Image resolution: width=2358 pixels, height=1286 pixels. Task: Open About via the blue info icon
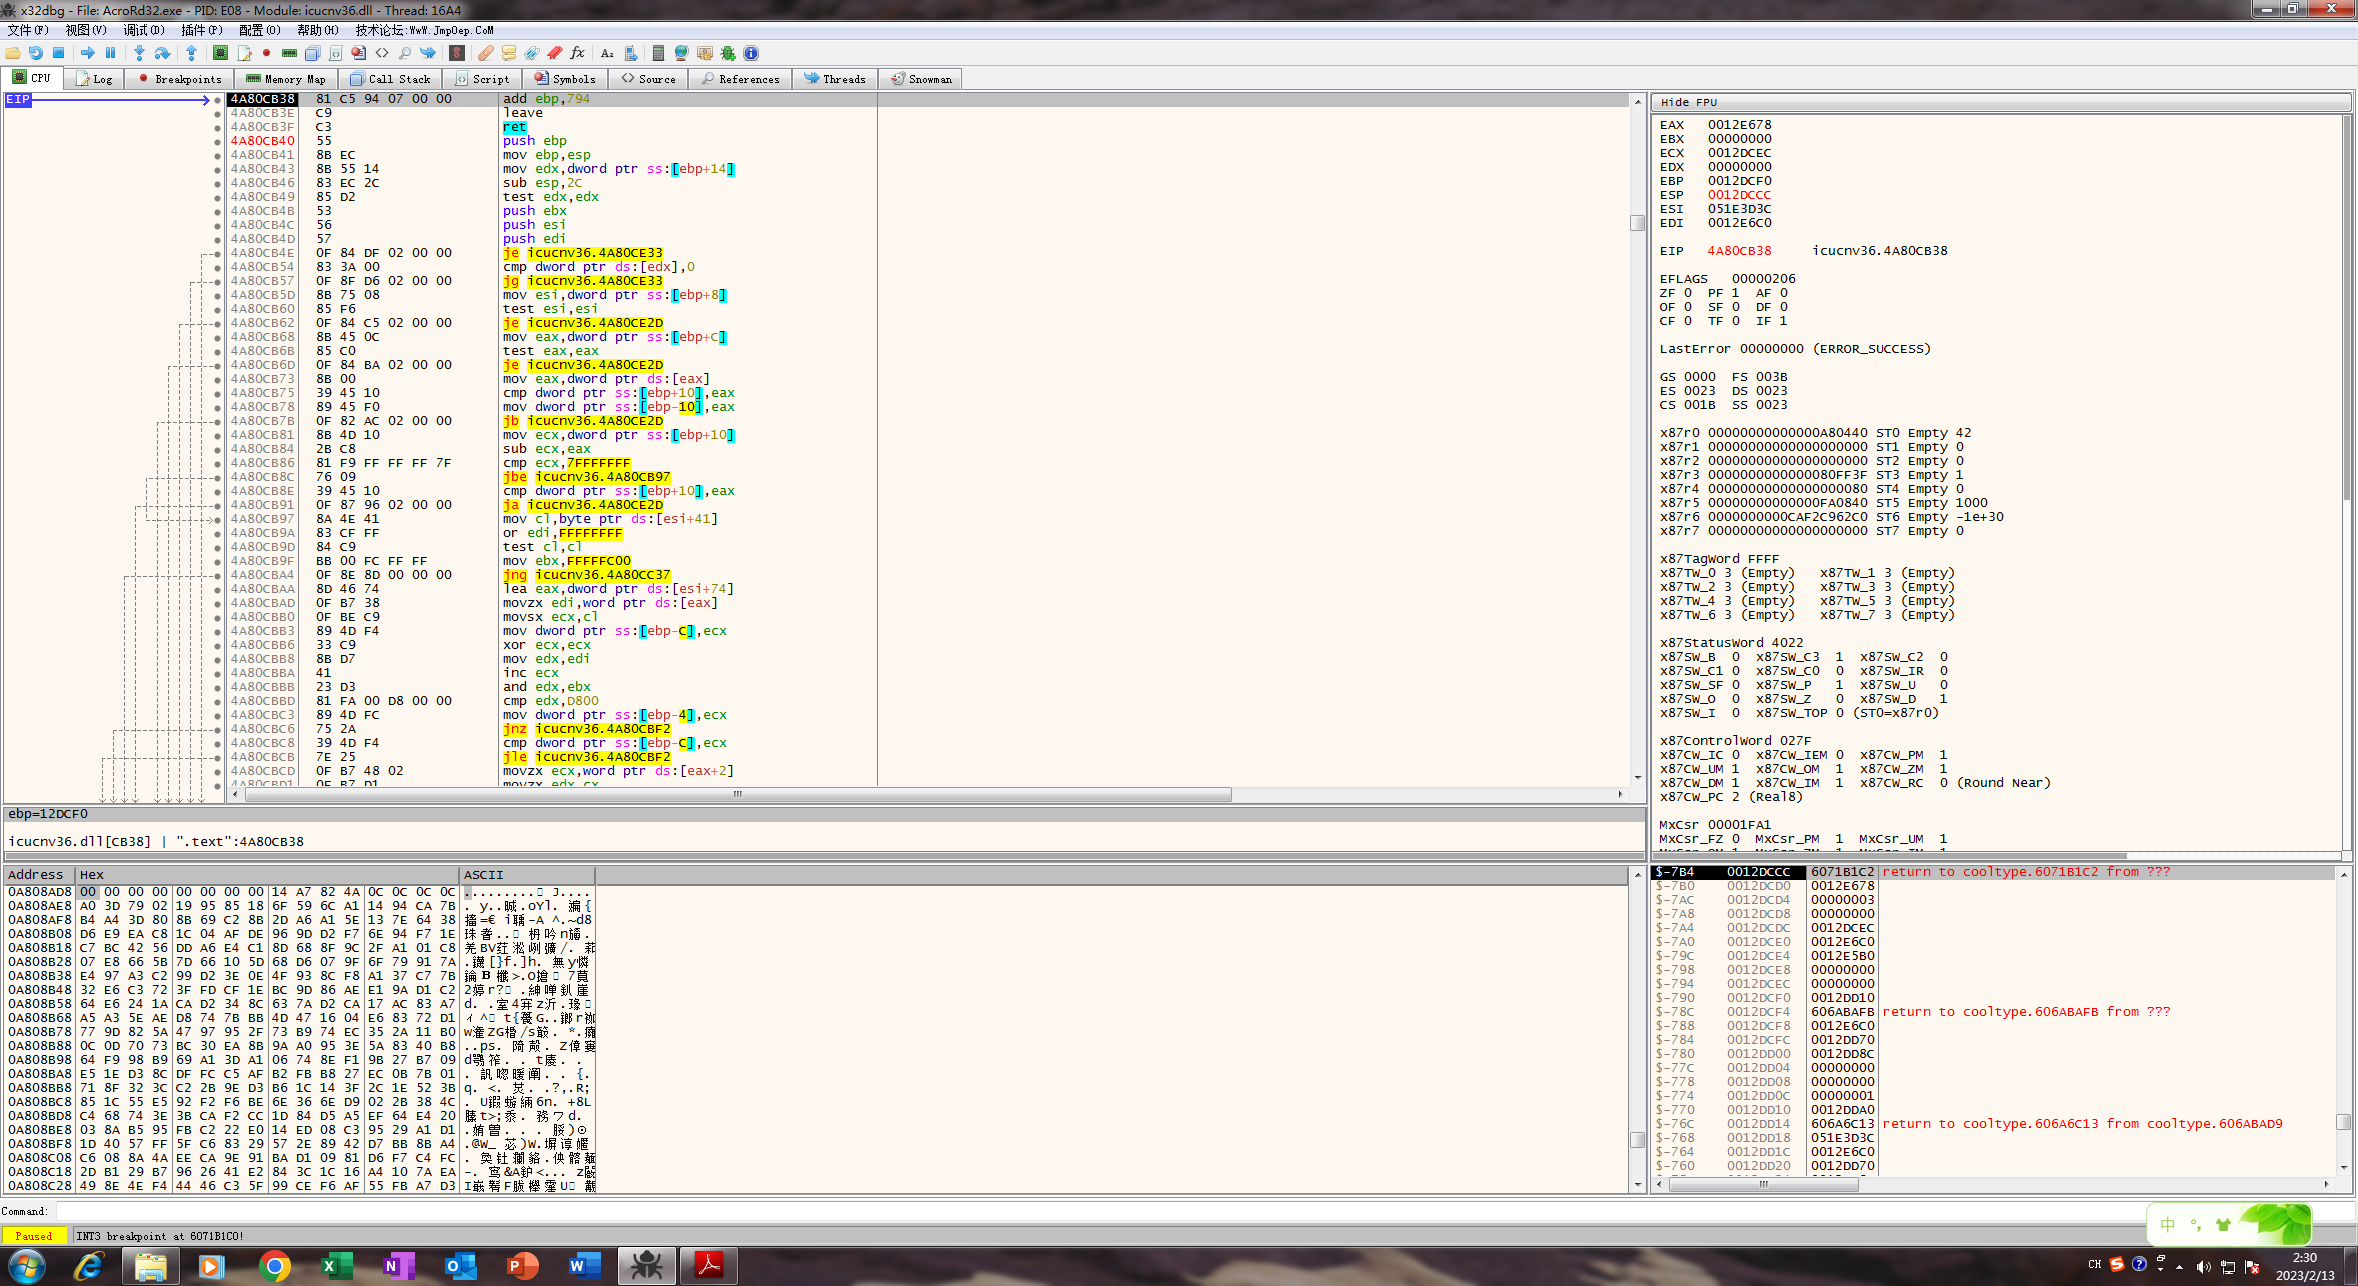(751, 53)
